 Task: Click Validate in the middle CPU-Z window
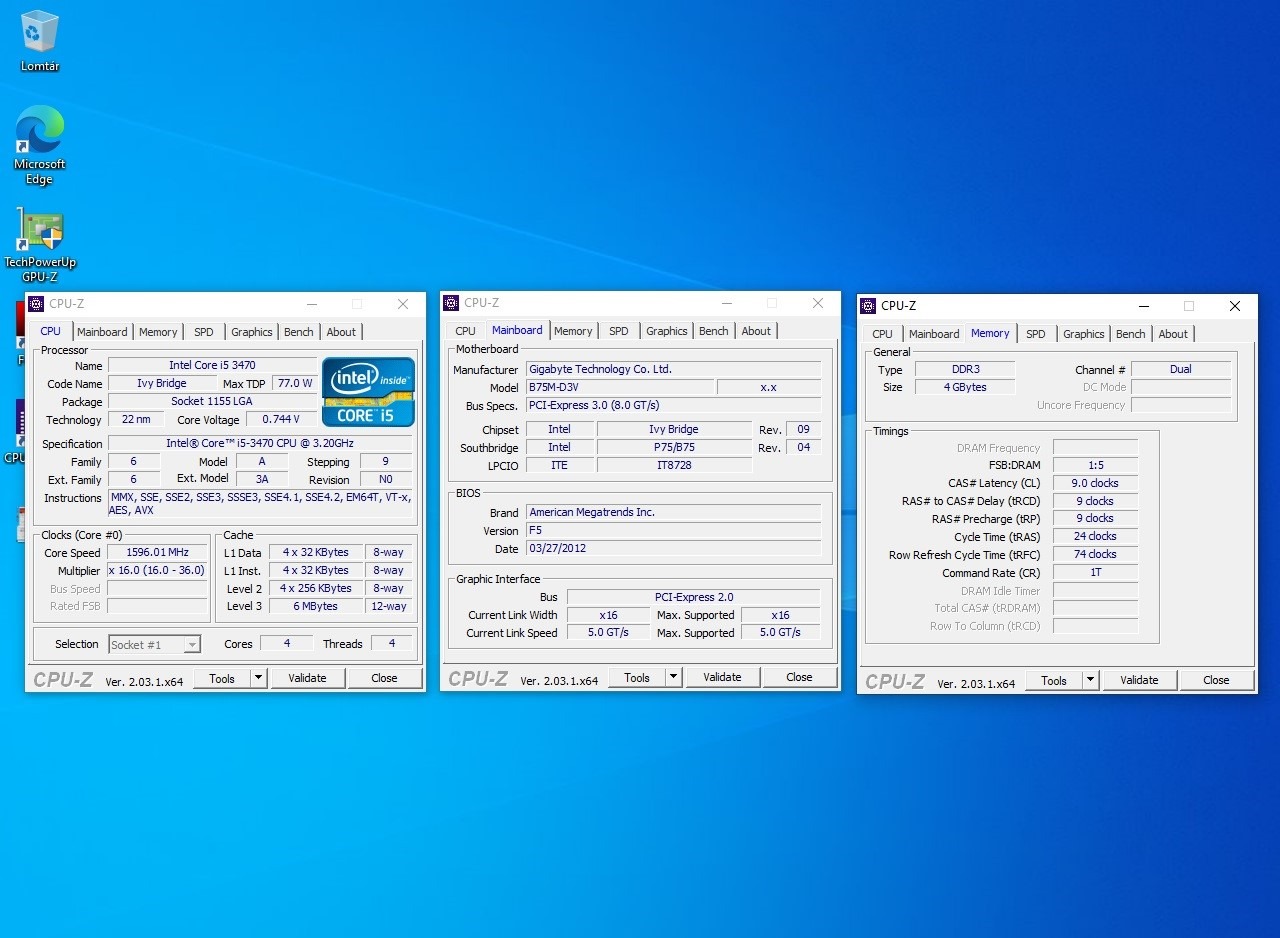pos(722,677)
